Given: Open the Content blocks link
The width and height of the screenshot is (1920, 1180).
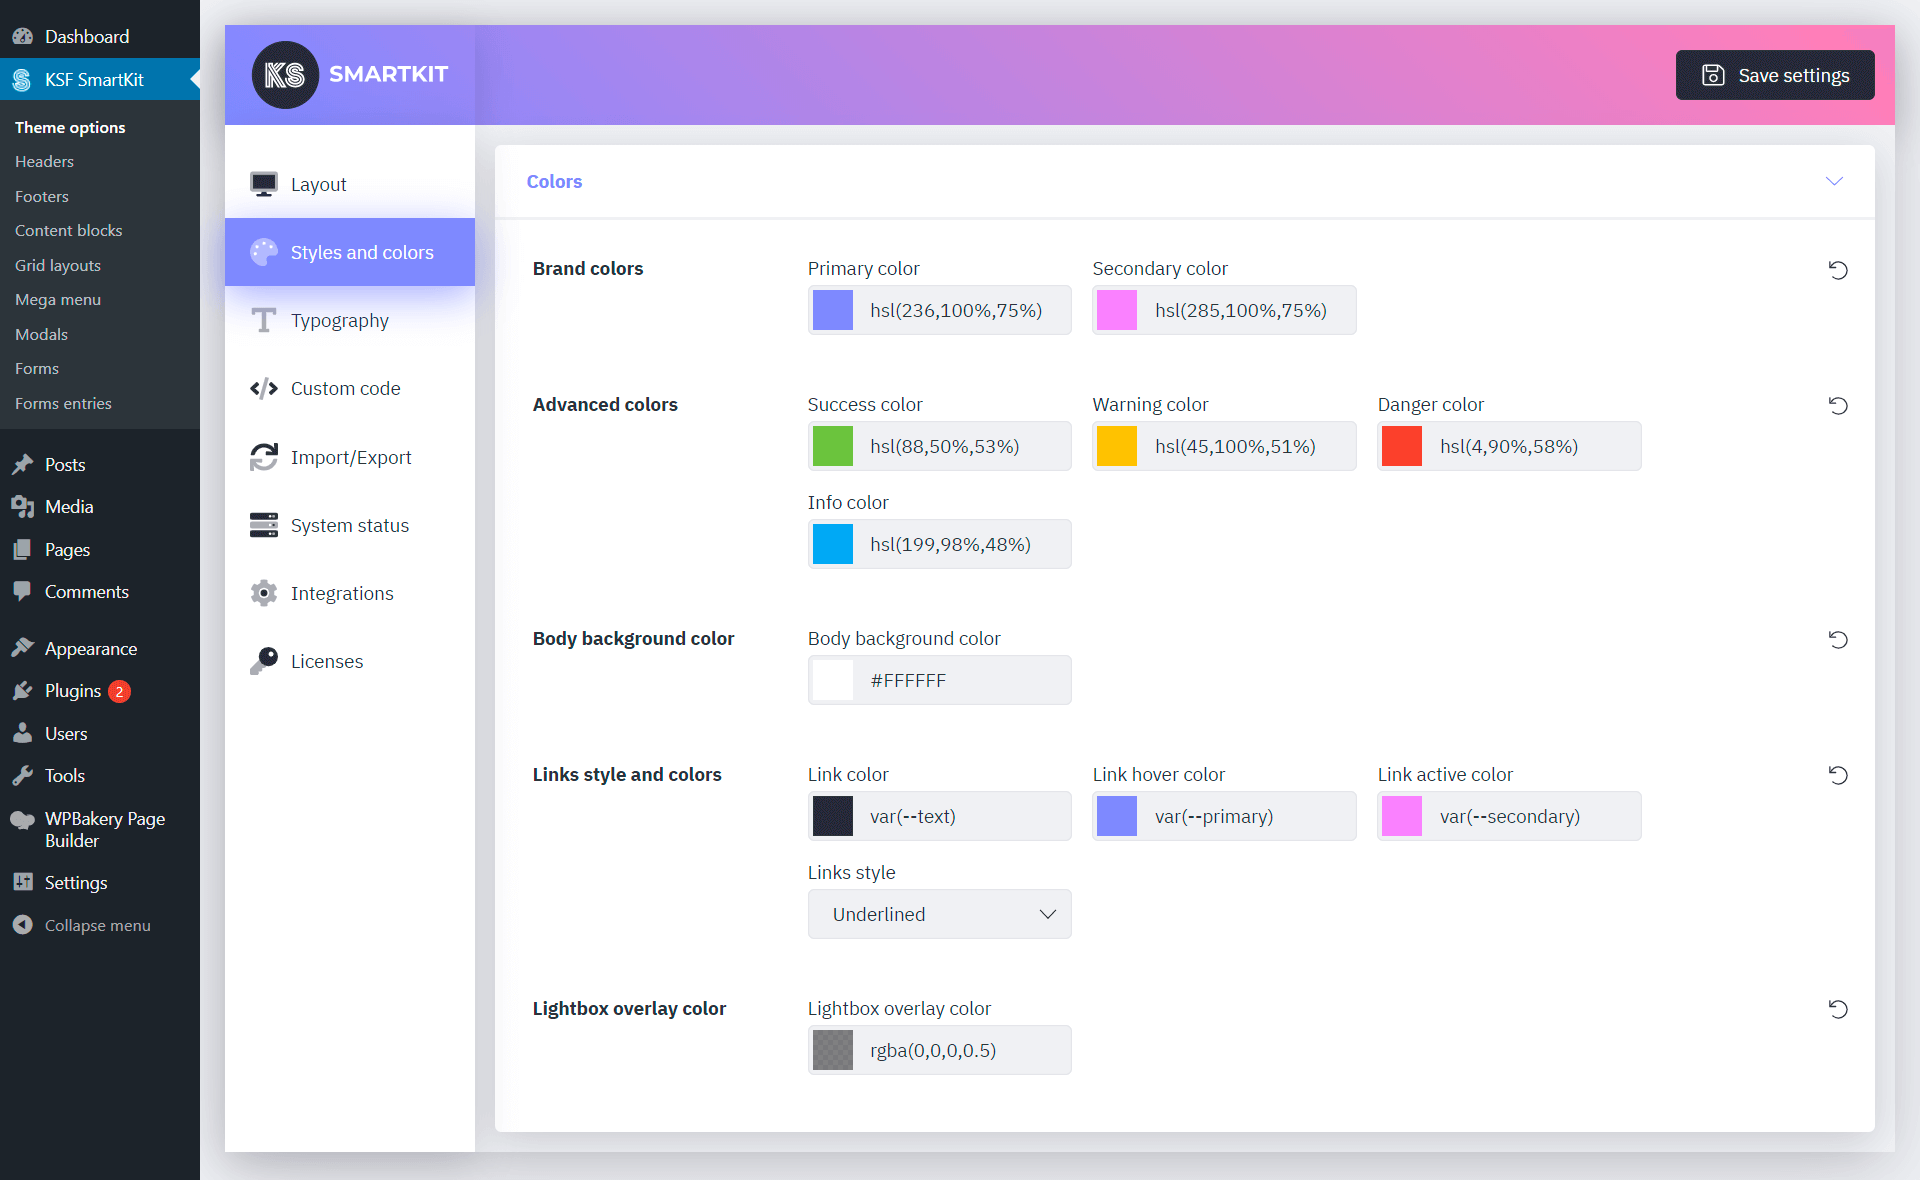Looking at the screenshot, I should click(x=69, y=231).
